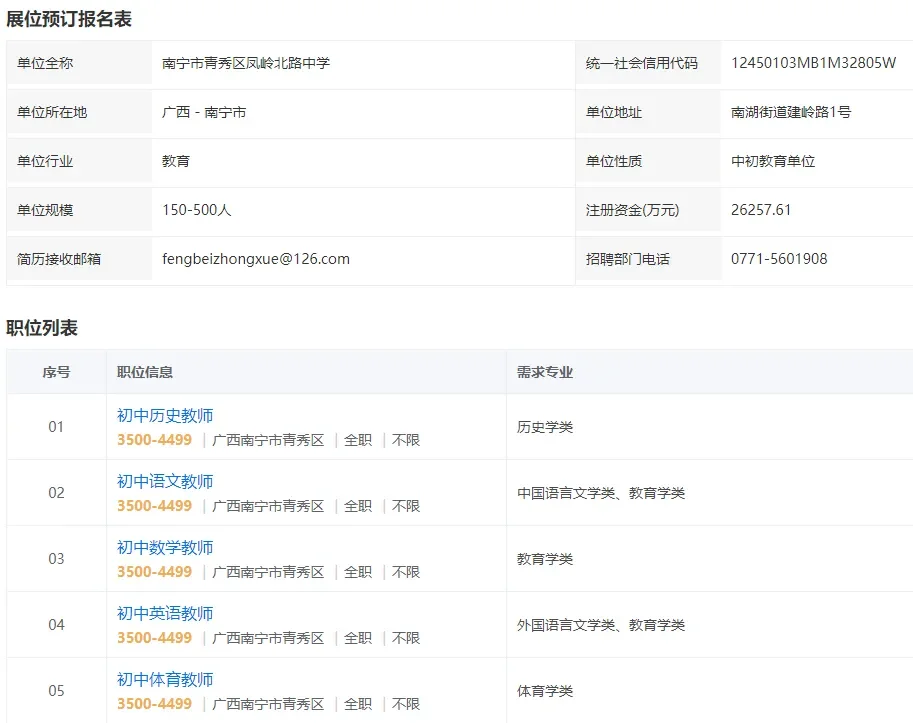Click the address 南湖街道建岭路1号
Image resolution: width=913 pixels, height=723 pixels.
(791, 112)
